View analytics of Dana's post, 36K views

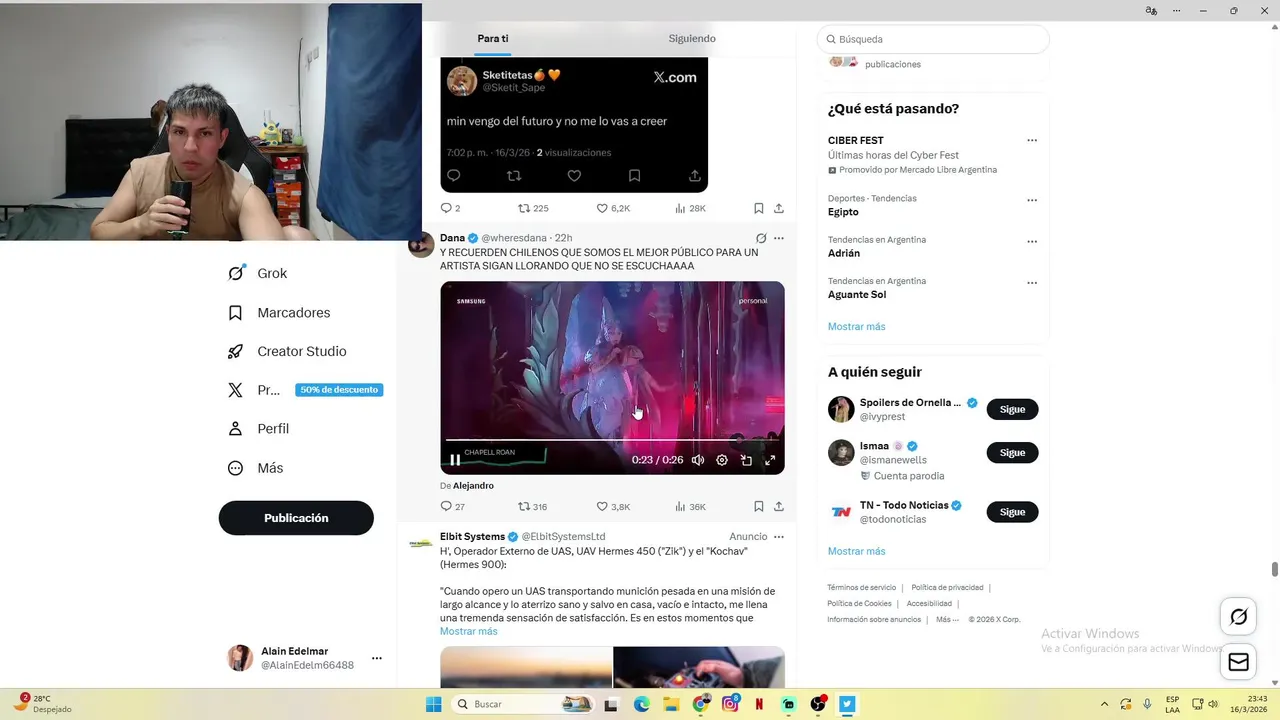click(690, 507)
